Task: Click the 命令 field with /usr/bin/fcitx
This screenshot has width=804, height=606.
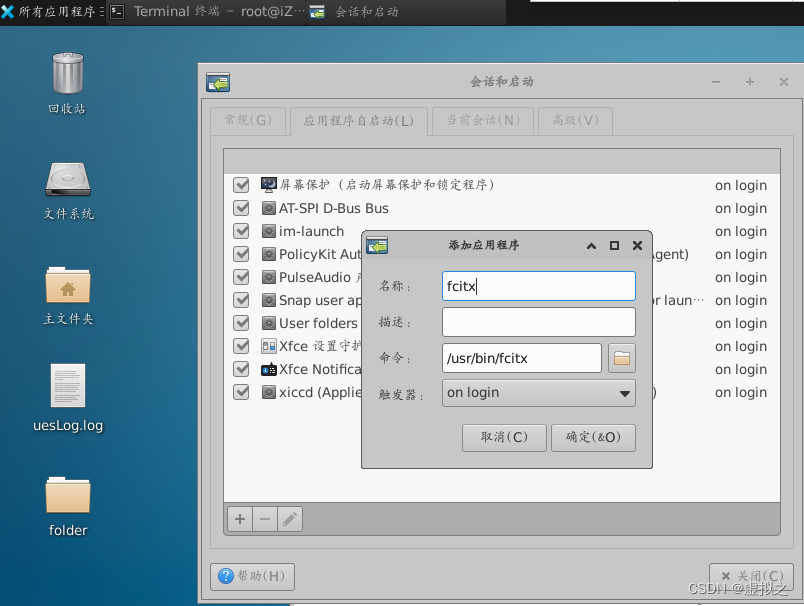Action: [x=521, y=358]
